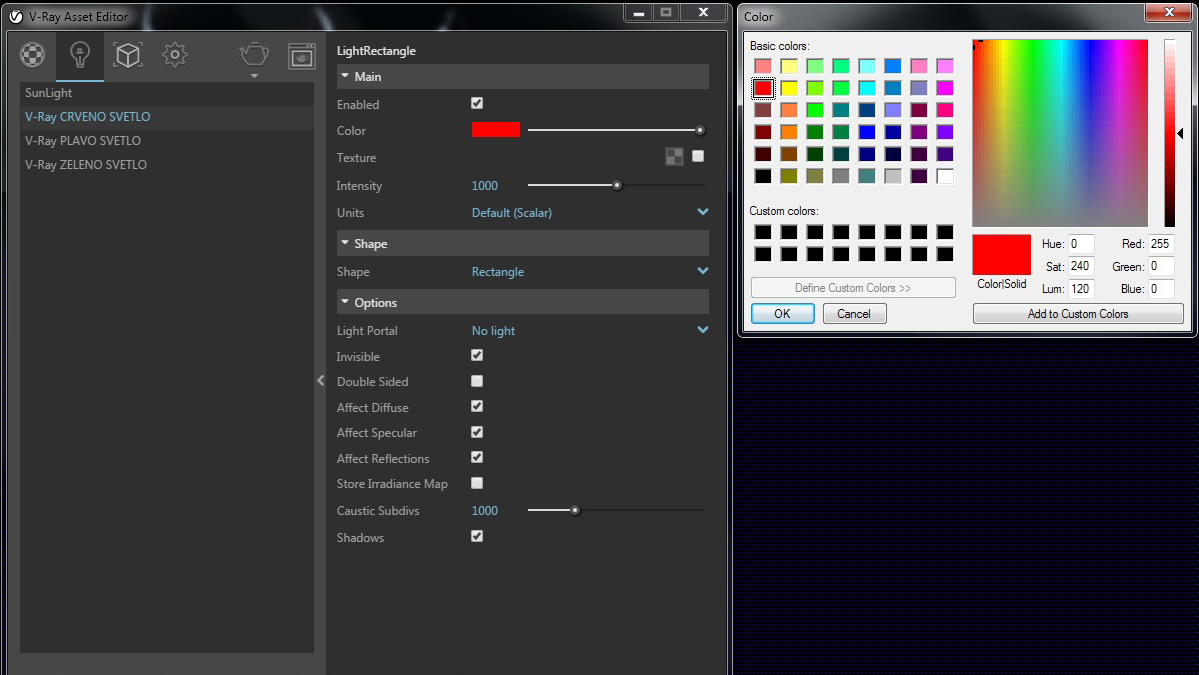Start render with the teapot icon
The height and width of the screenshot is (675, 1199).
tap(254, 54)
